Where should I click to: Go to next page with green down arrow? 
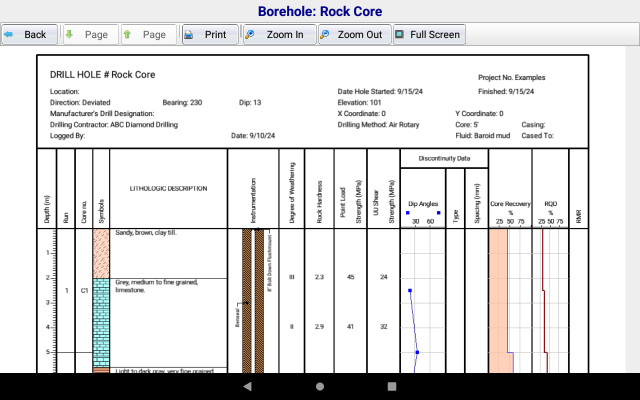pos(89,34)
